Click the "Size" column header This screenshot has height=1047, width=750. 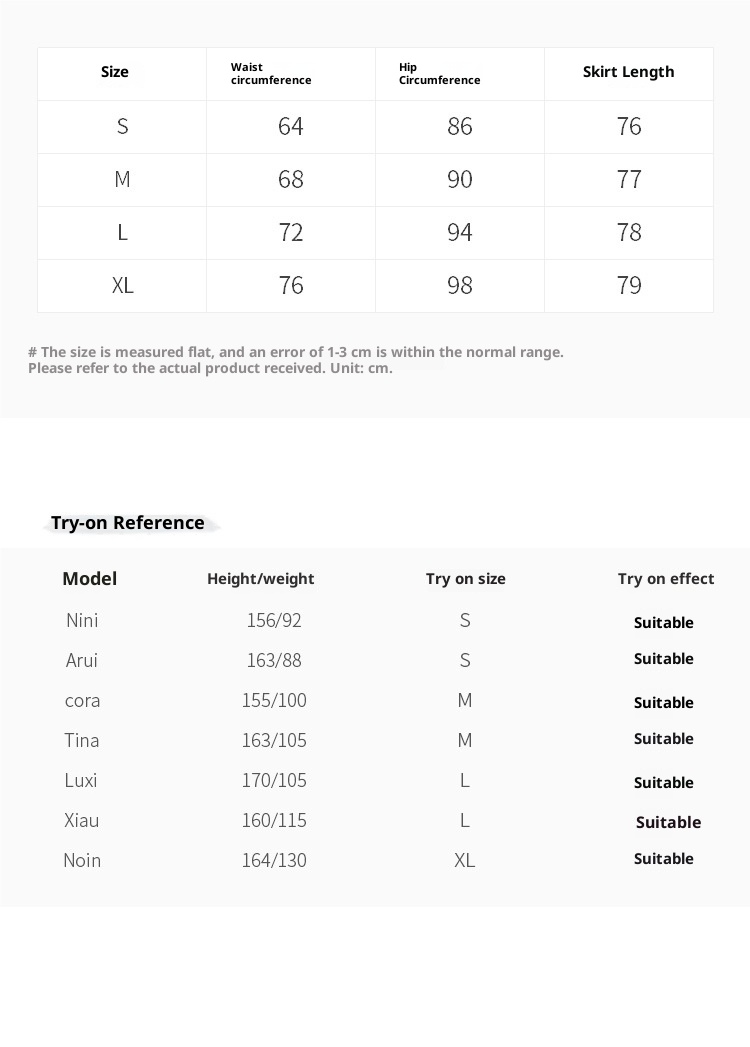click(x=115, y=72)
